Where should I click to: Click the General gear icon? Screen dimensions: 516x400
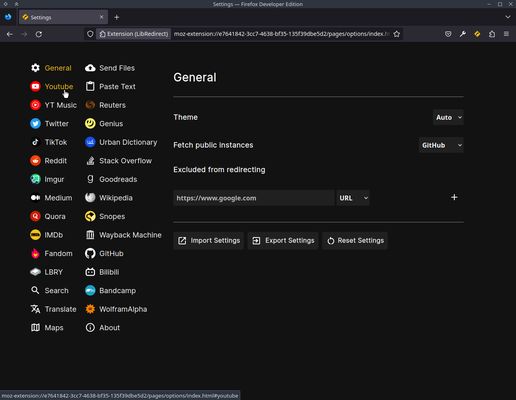coord(35,68)
